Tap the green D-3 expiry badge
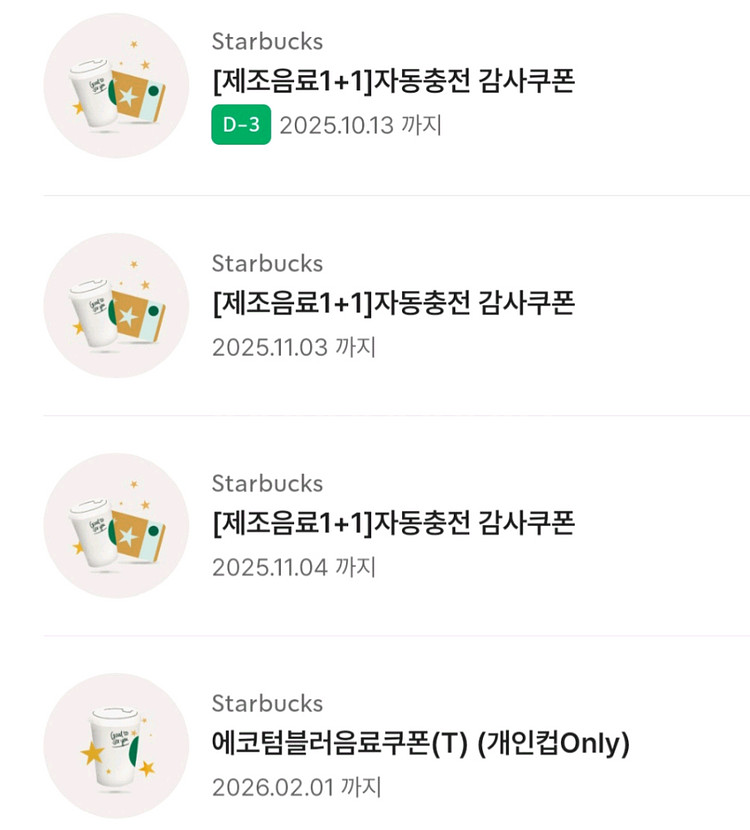The width and height of the screenshot is (750, 830). pyautogui.click(x=241, y=126)
